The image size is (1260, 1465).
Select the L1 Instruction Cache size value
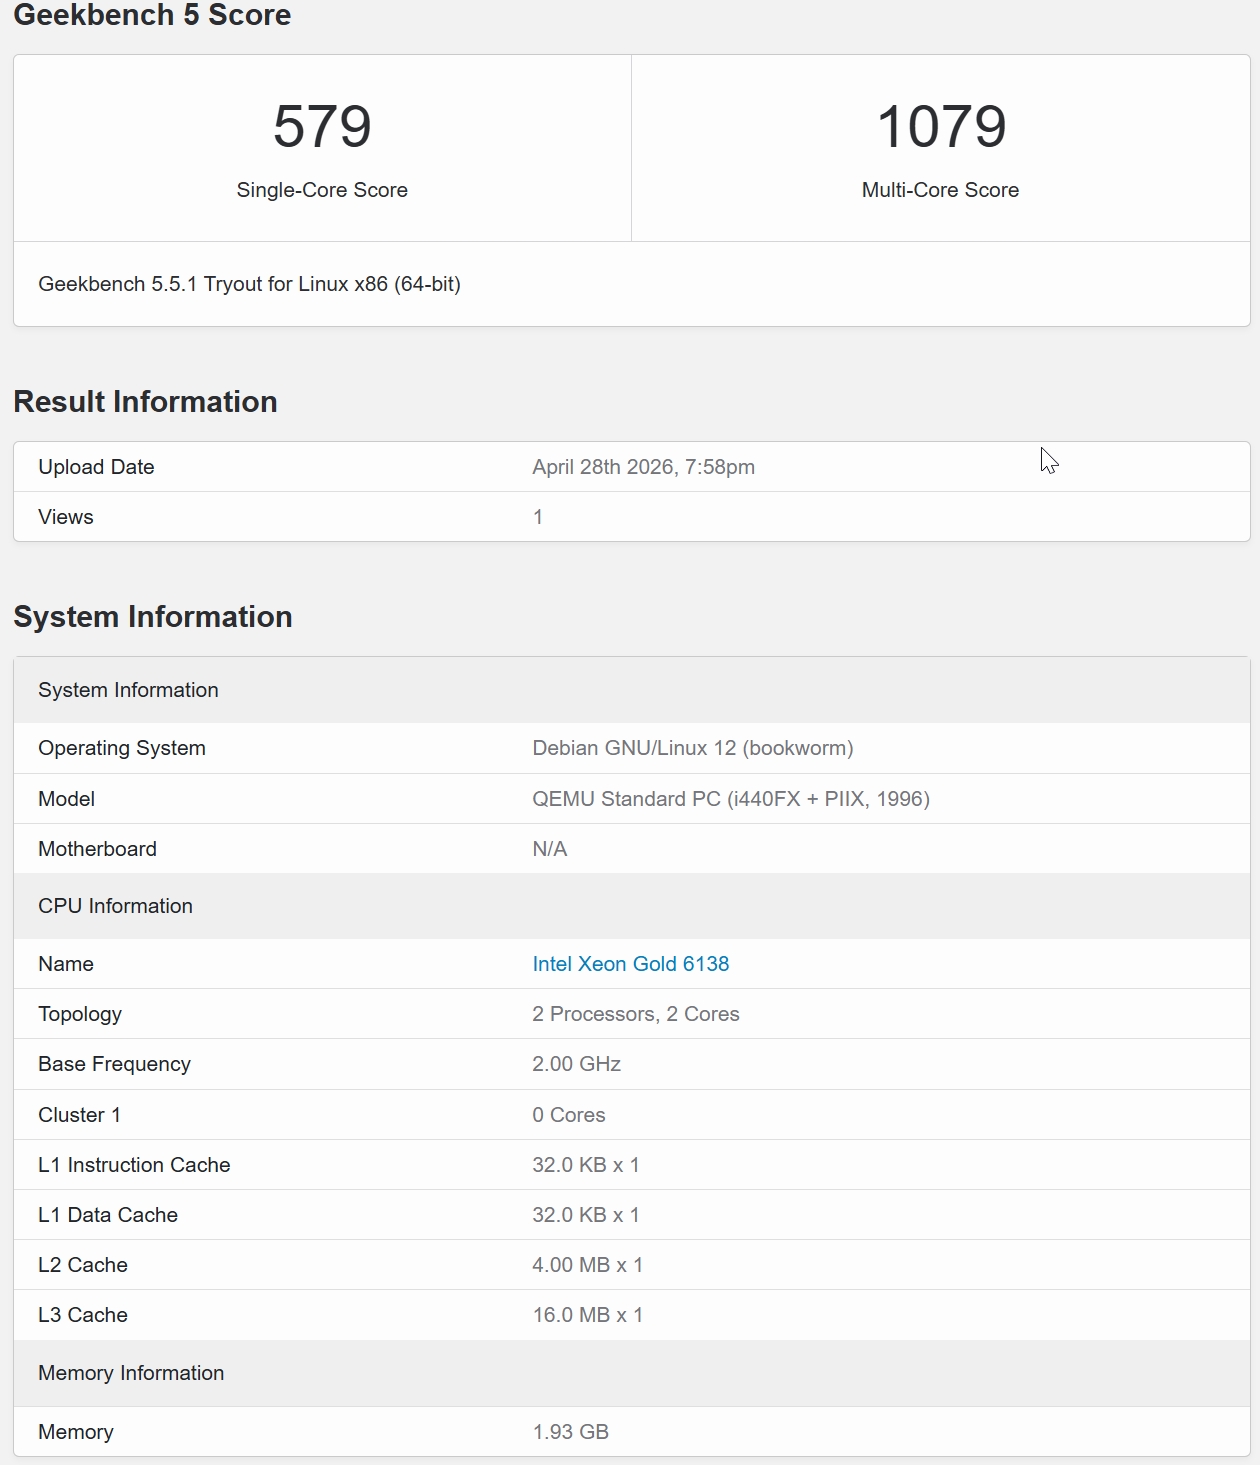(586, 1165)
